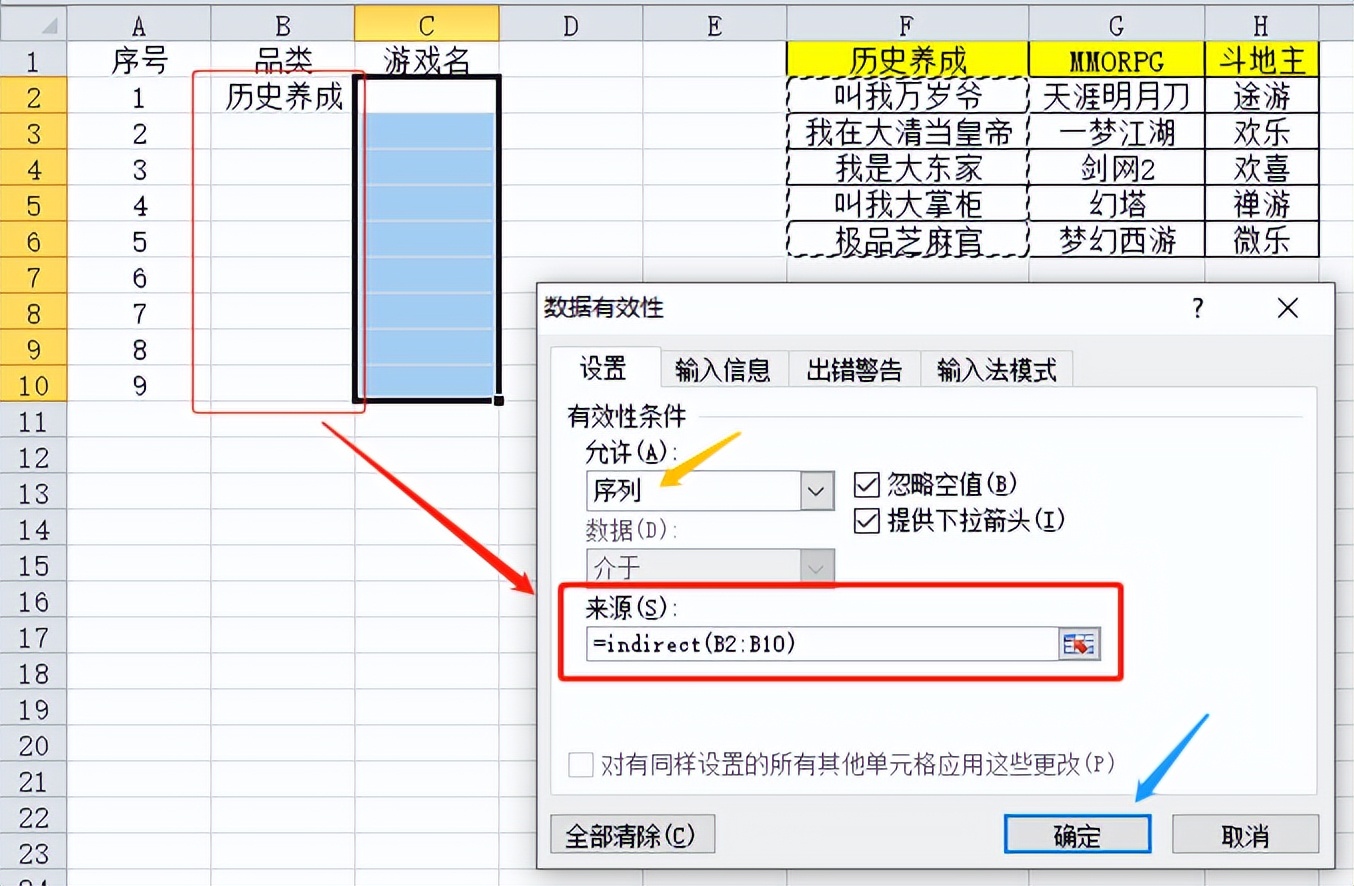This screenshot has height=886, width=1354.
Task: Click cell A6 containing 5
Action: (139, 241)
